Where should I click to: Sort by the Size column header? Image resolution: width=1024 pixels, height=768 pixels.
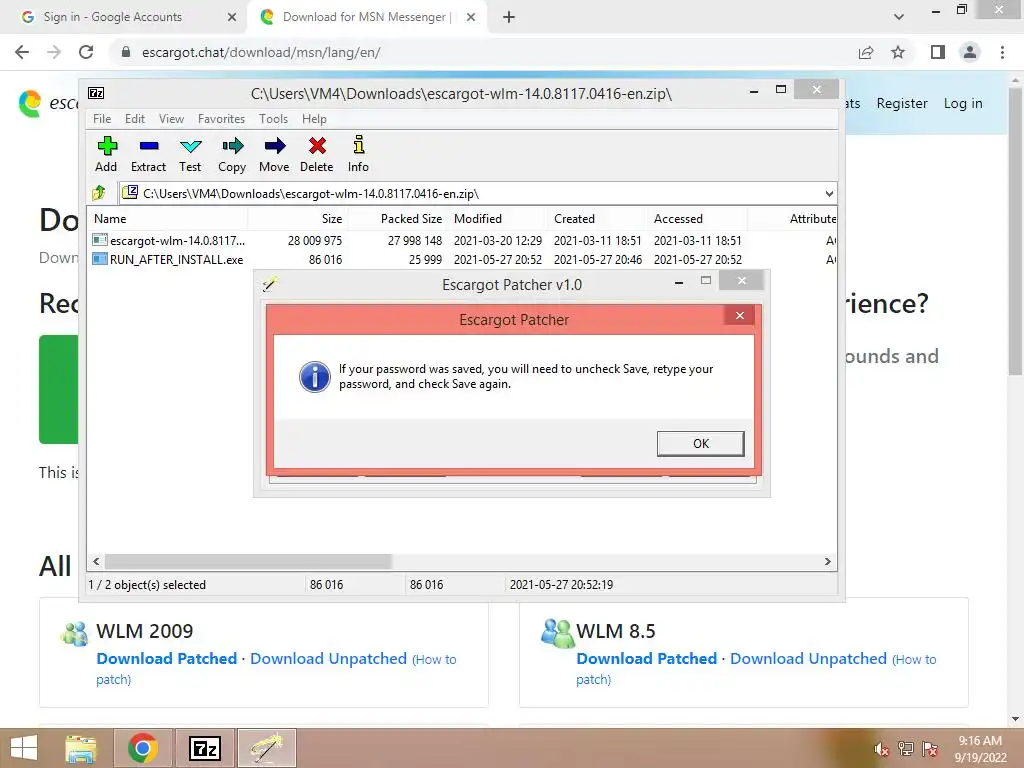[x=297, y=219]
